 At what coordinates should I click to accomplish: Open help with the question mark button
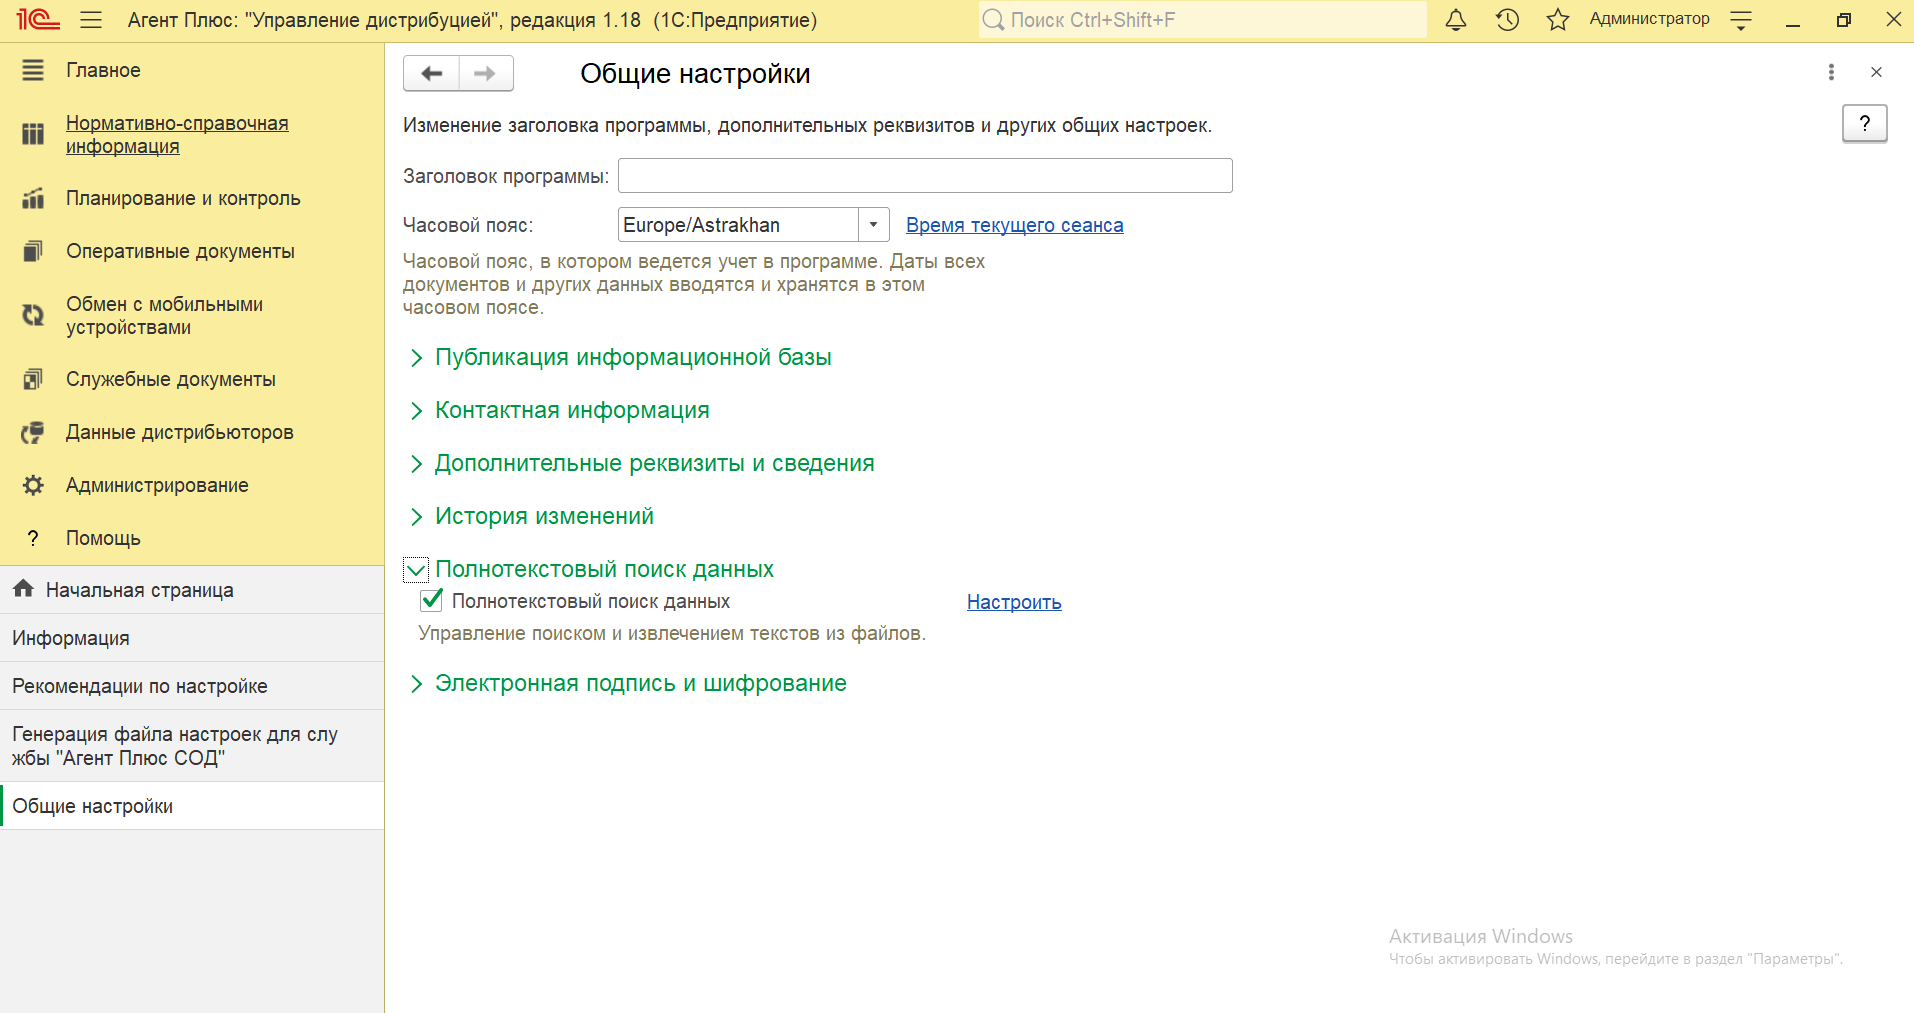1864,124
